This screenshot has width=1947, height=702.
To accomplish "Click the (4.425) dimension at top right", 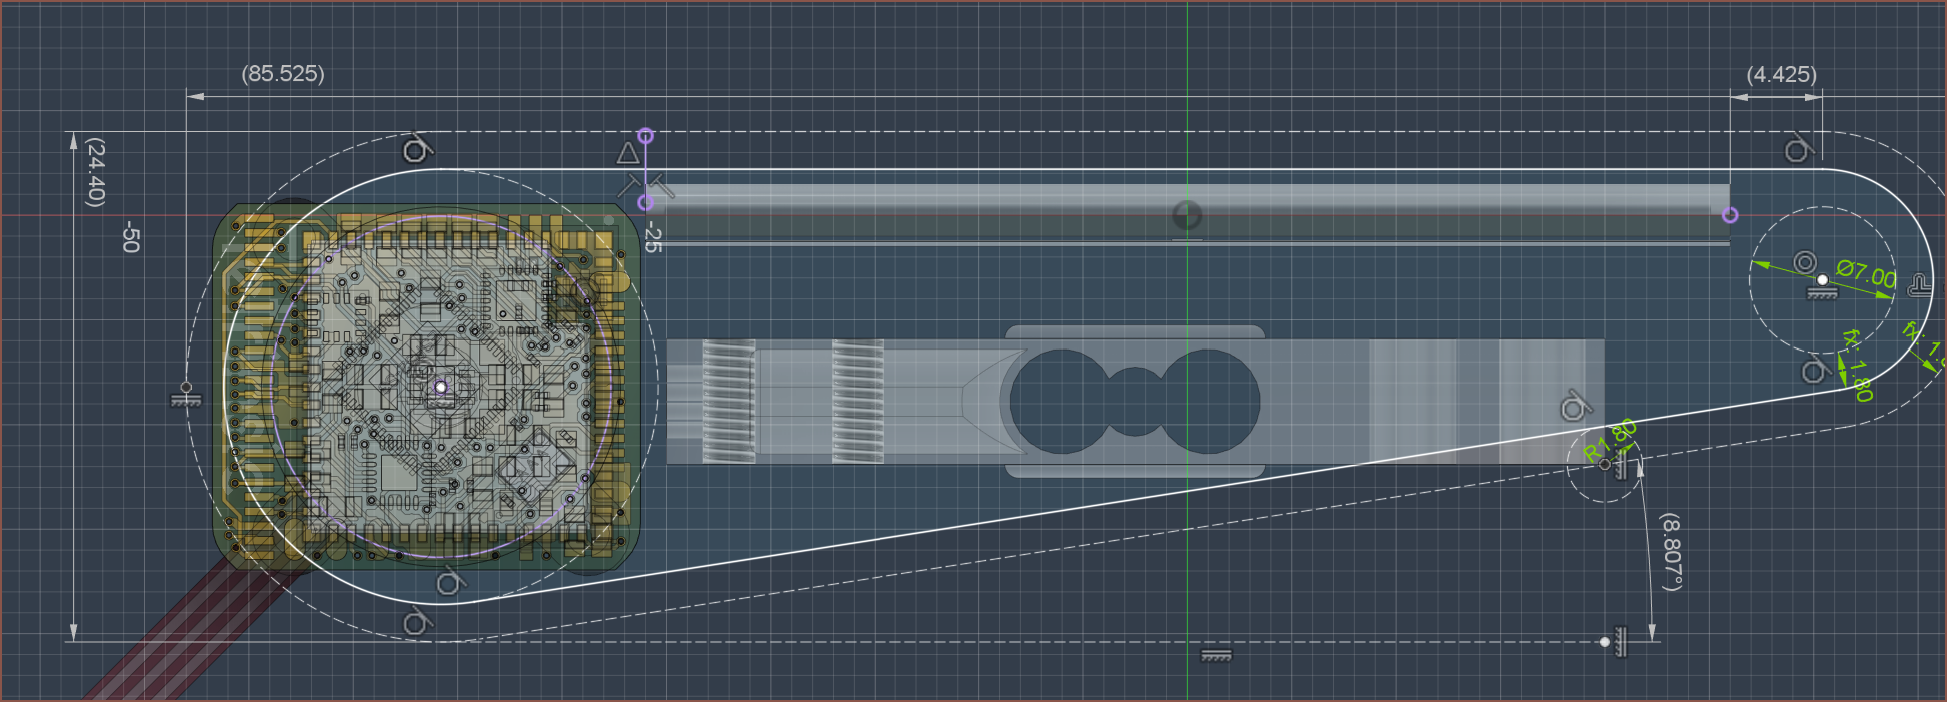I will coord(1781,75).
